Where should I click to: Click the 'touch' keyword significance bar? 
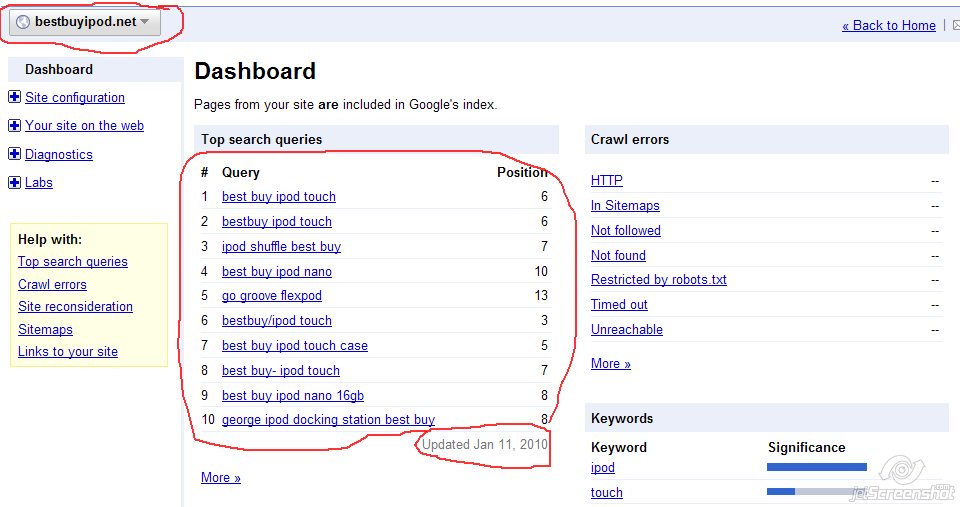816,492
